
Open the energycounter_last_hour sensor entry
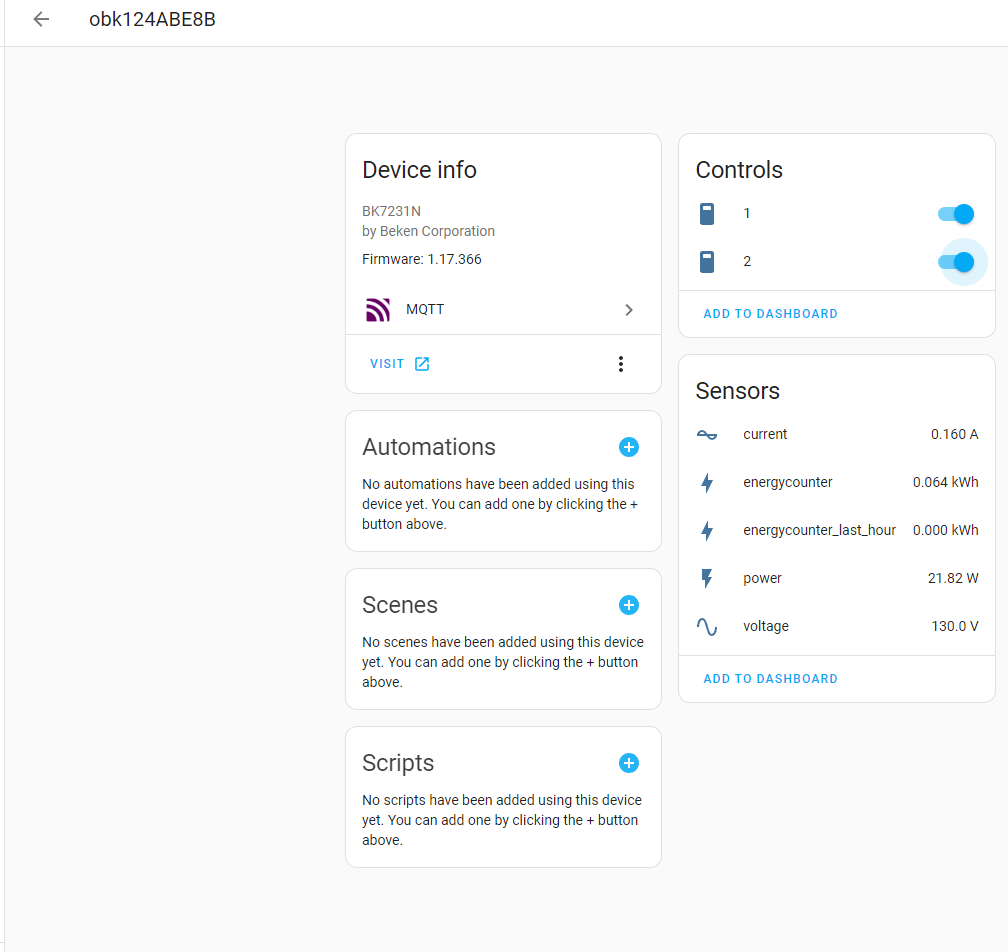(837, 530)
